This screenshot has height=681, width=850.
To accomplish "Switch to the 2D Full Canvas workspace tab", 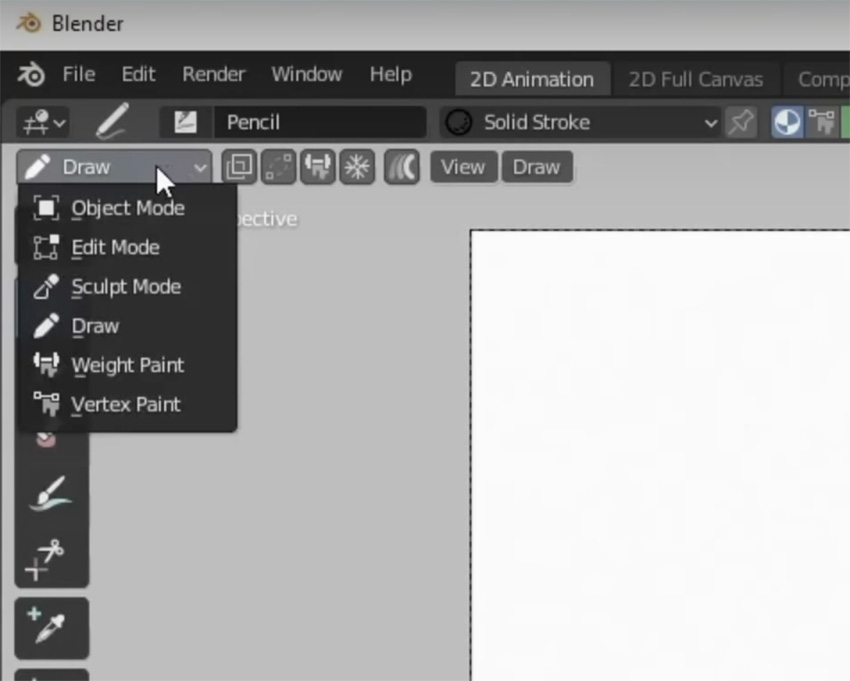I will (x=695, y=79).
